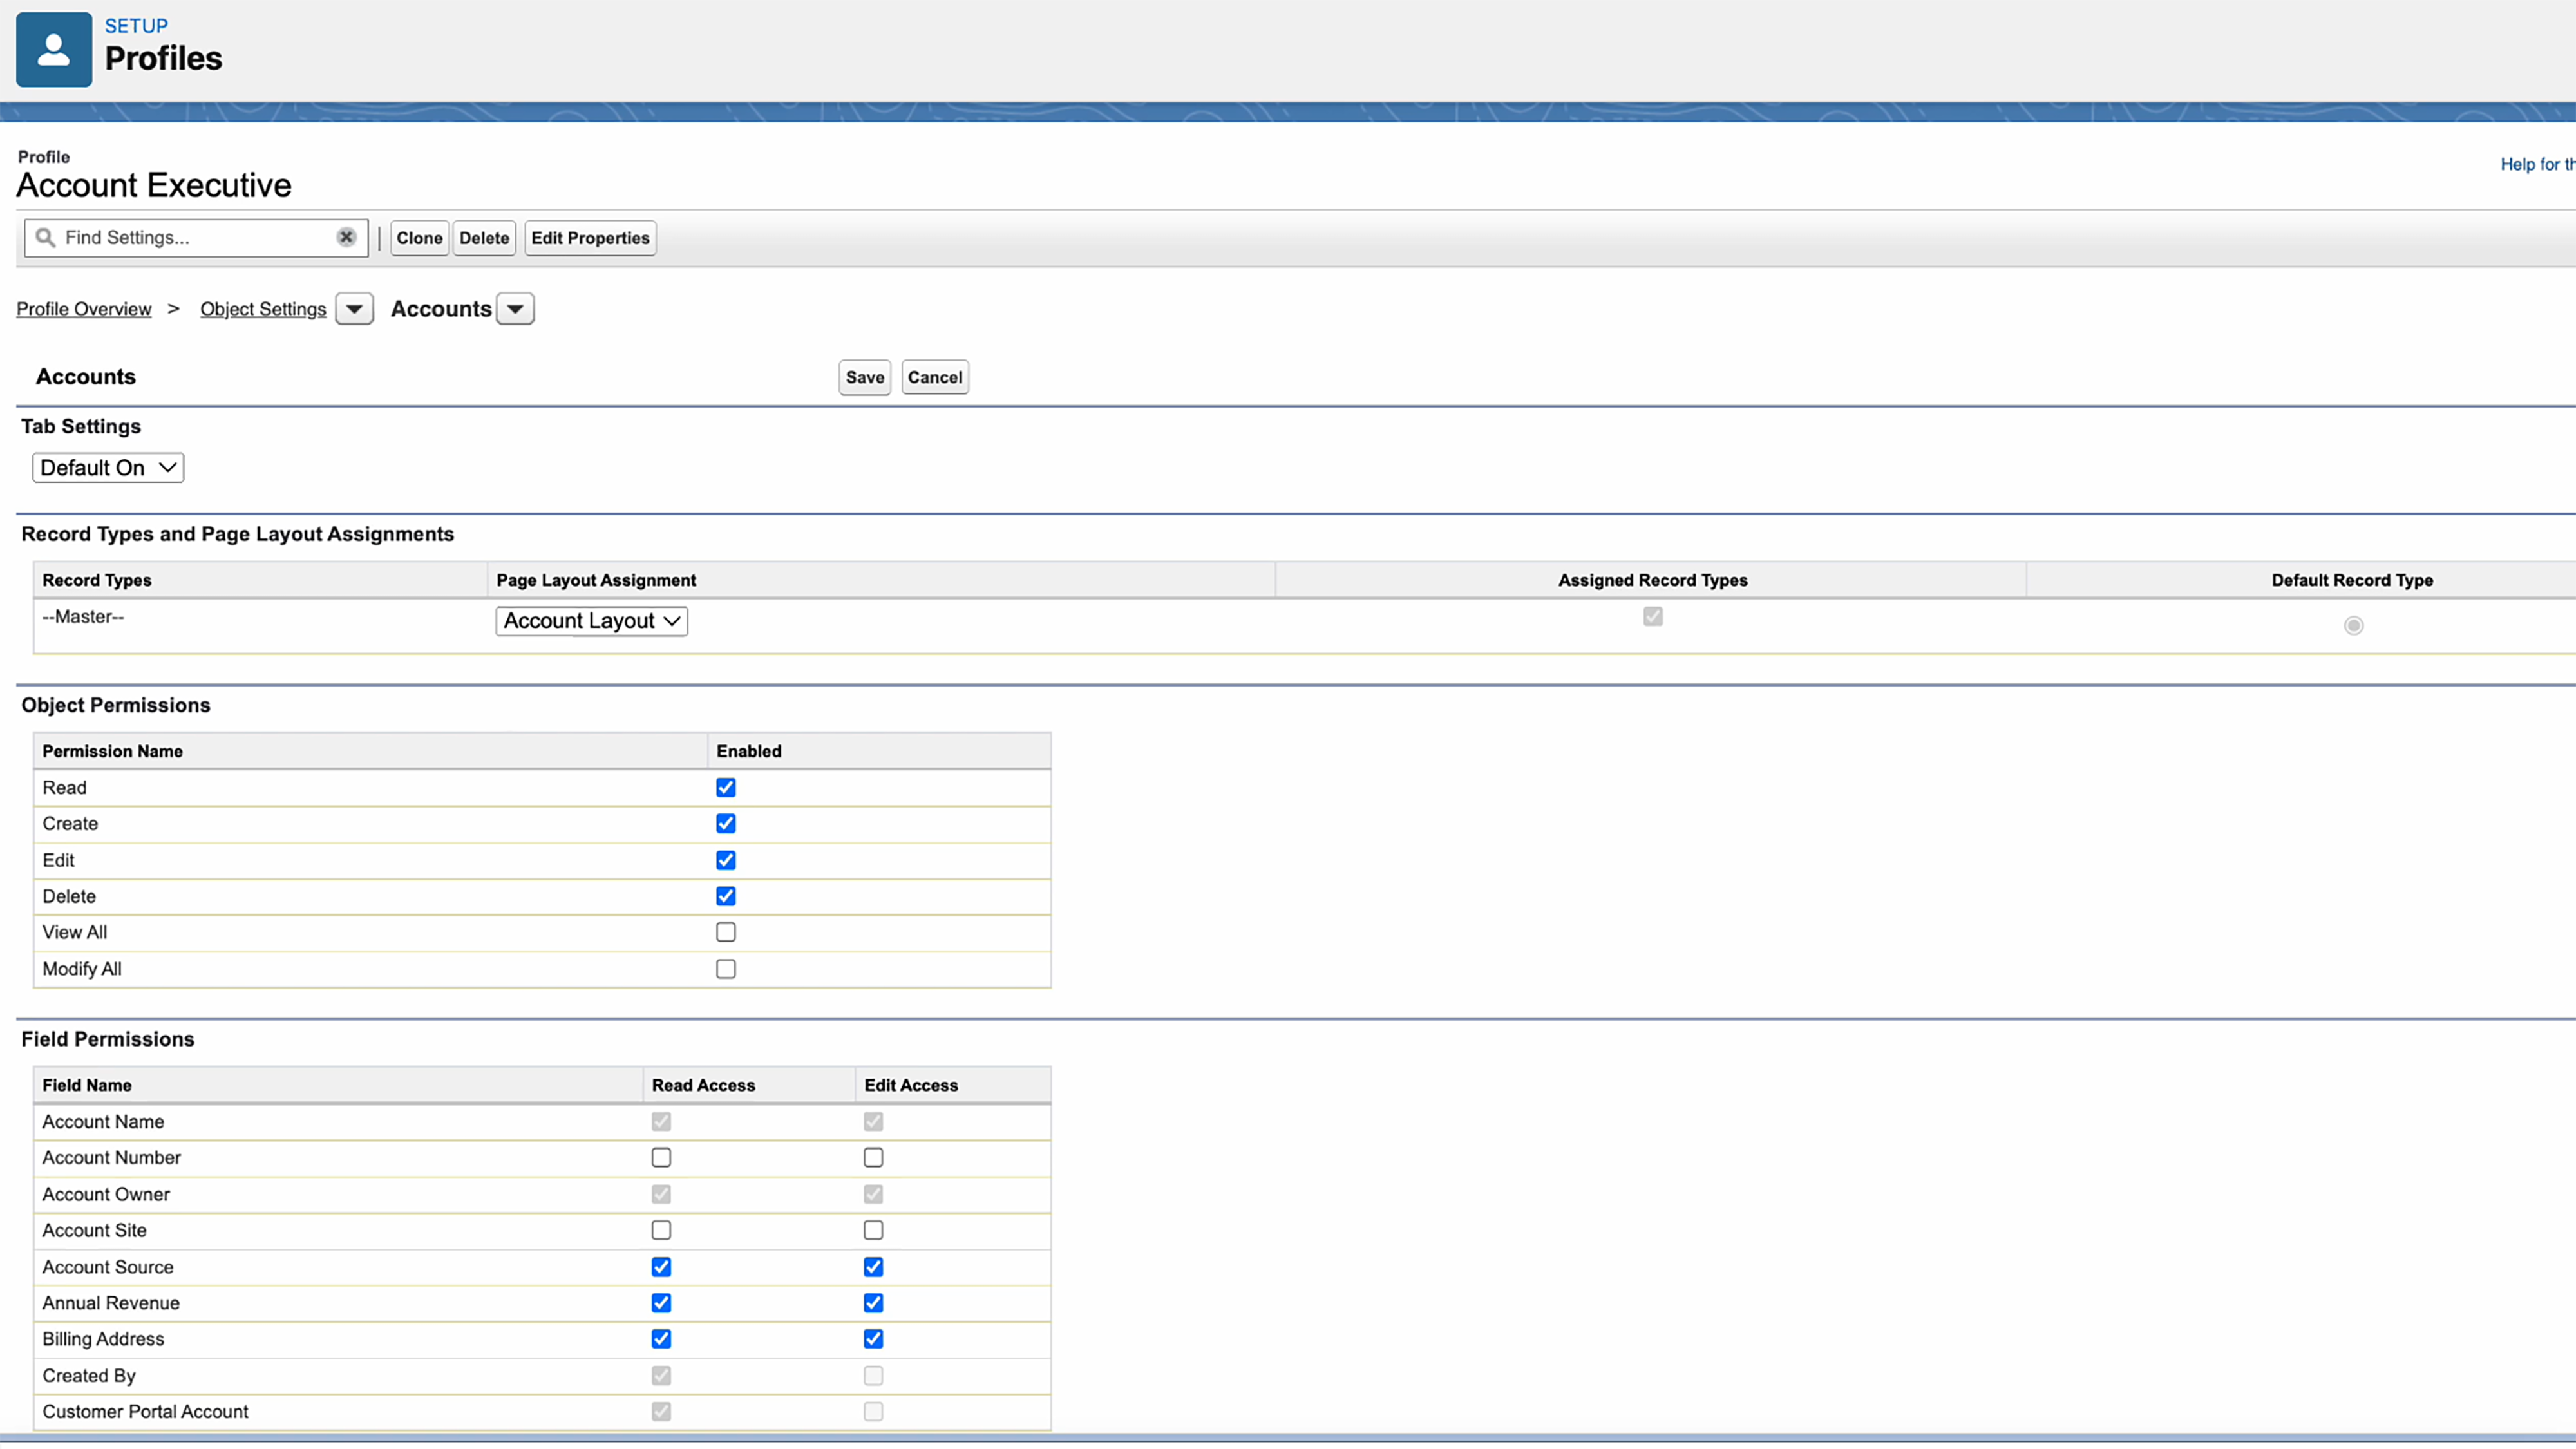Screen dimensions: 2576x1449
Task: Enable the Modify All object permission checkbox
Action: pyautogui.click(x=725, y=968)
